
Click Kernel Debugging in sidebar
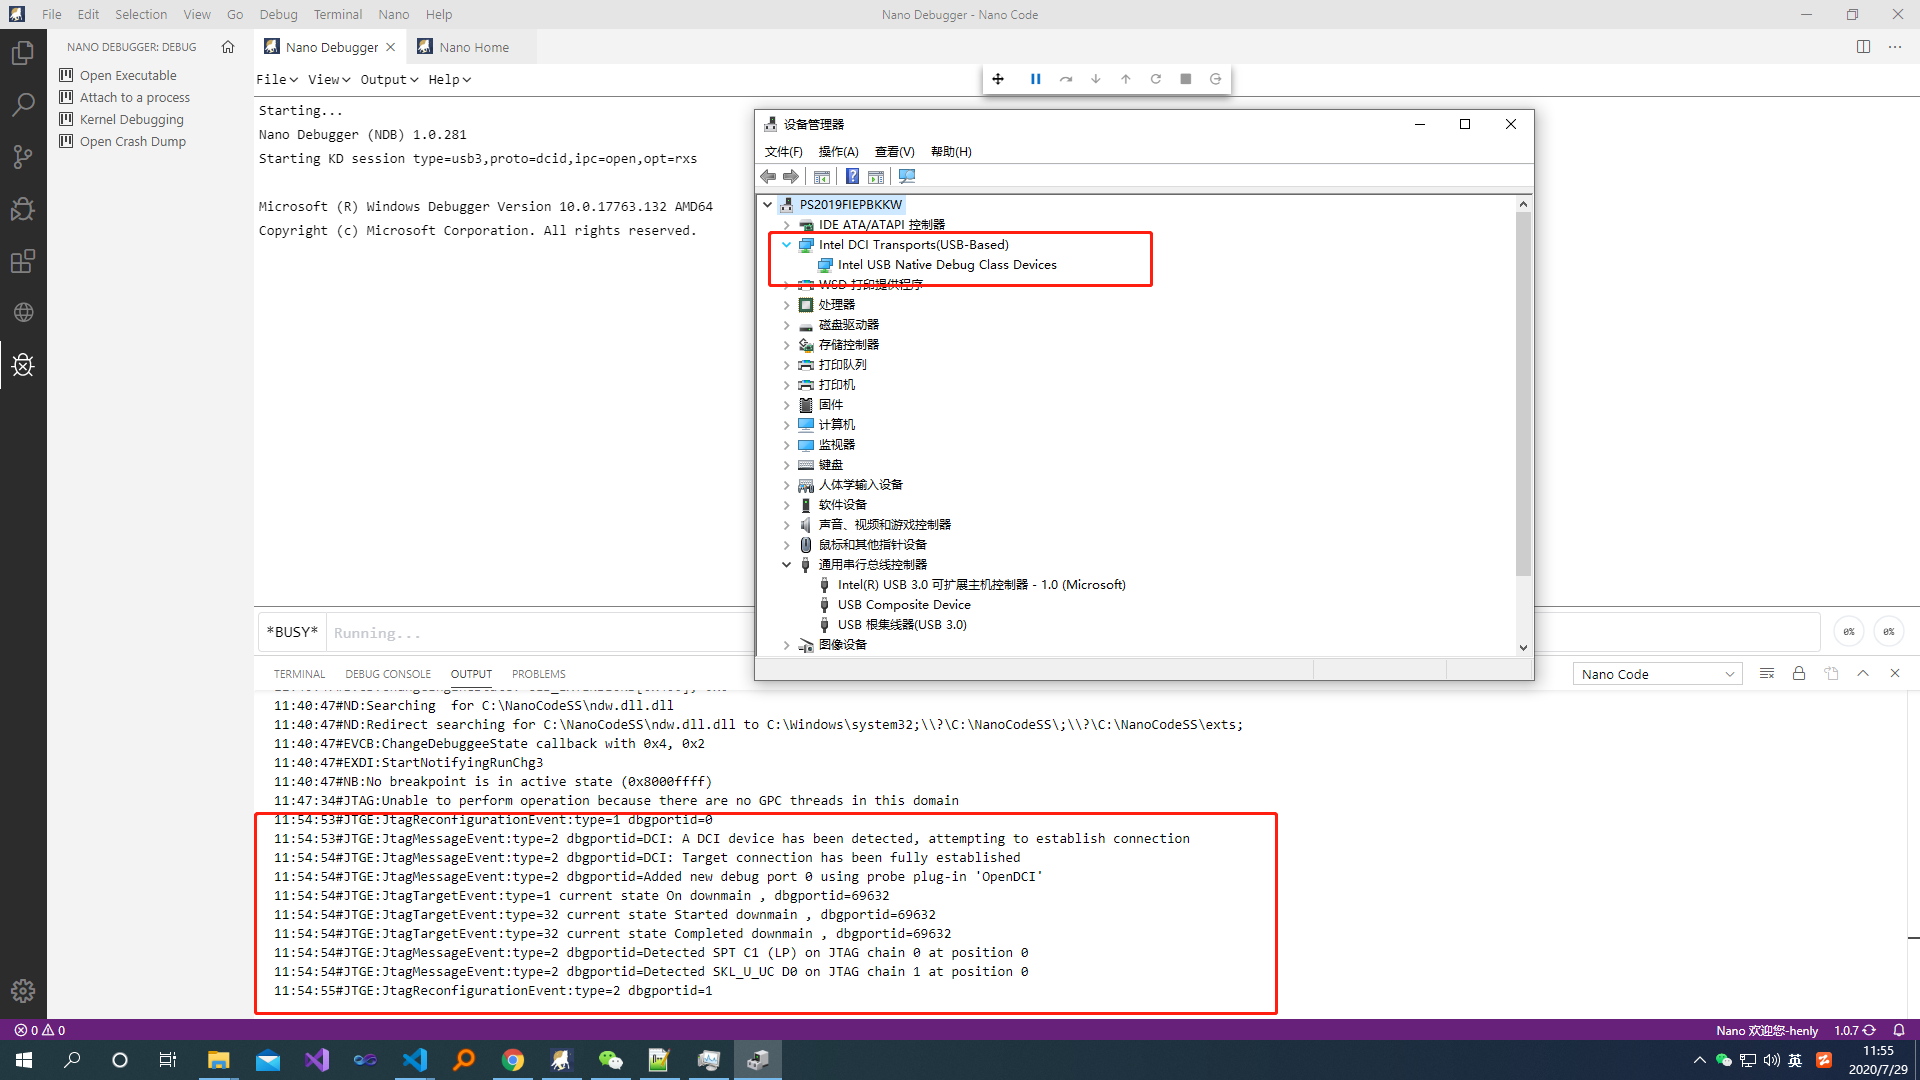[132, 119]
